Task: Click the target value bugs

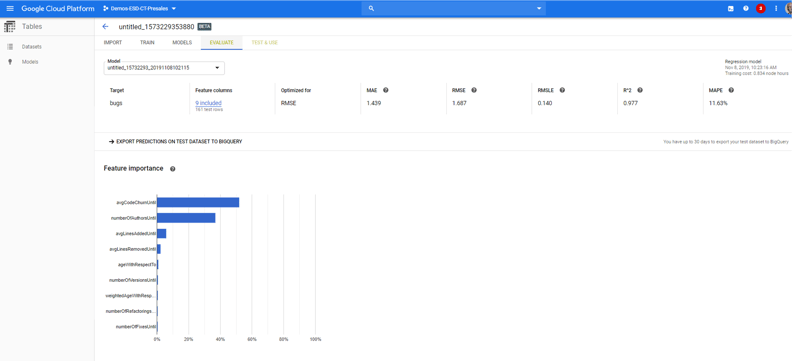Action: click(116, 103)
